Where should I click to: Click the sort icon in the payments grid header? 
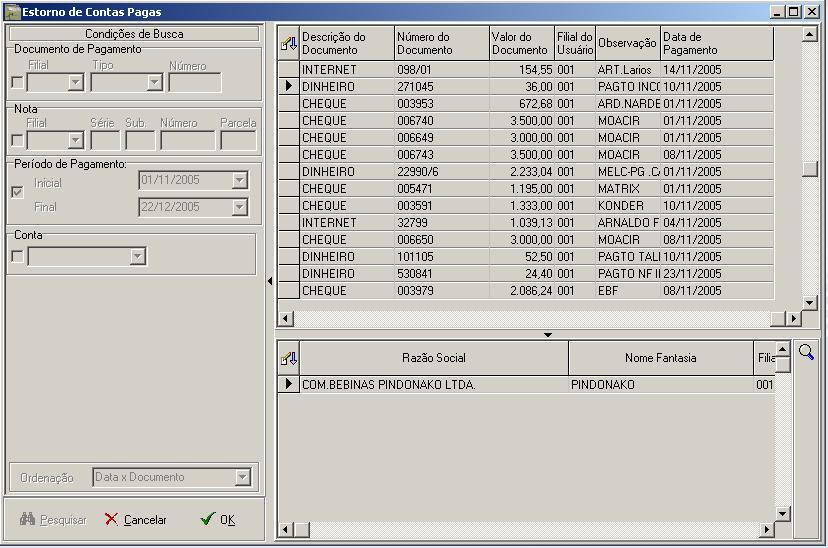tap(289, 43)
